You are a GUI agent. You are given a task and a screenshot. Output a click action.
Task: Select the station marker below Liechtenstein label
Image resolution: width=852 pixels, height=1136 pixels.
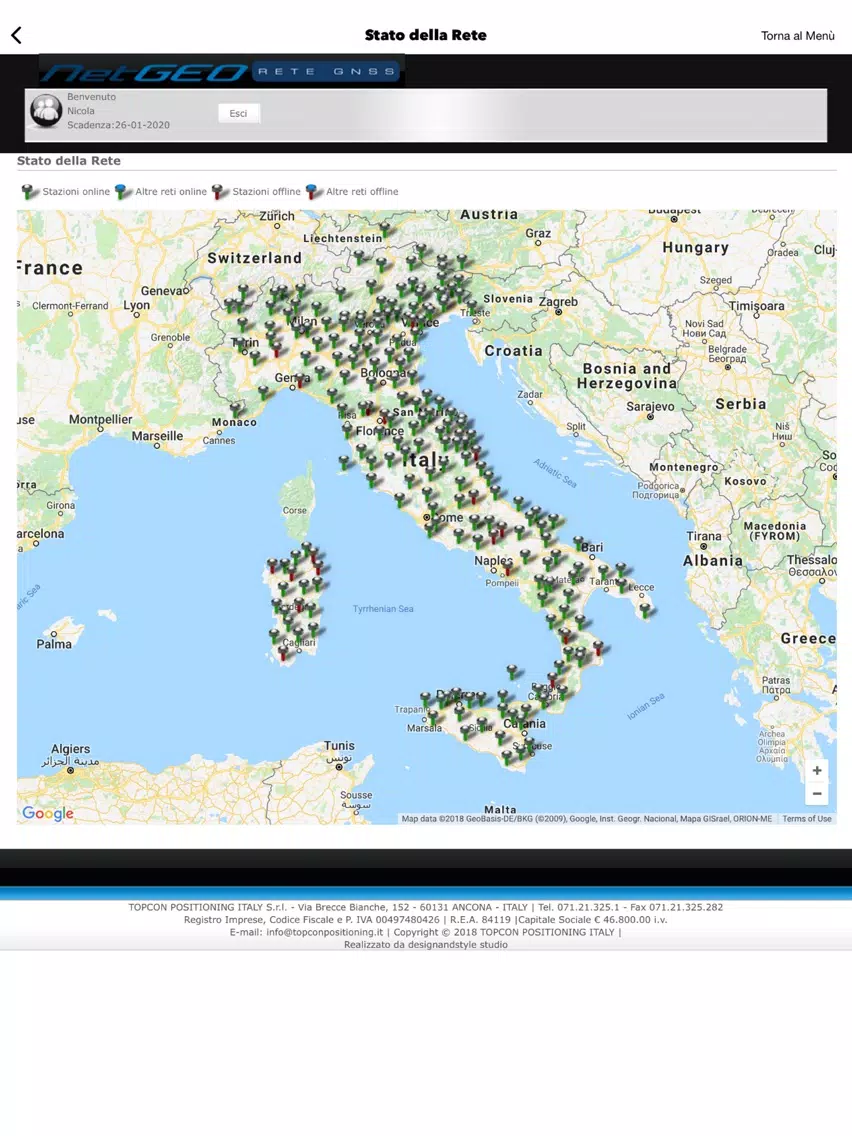point(385,230)
